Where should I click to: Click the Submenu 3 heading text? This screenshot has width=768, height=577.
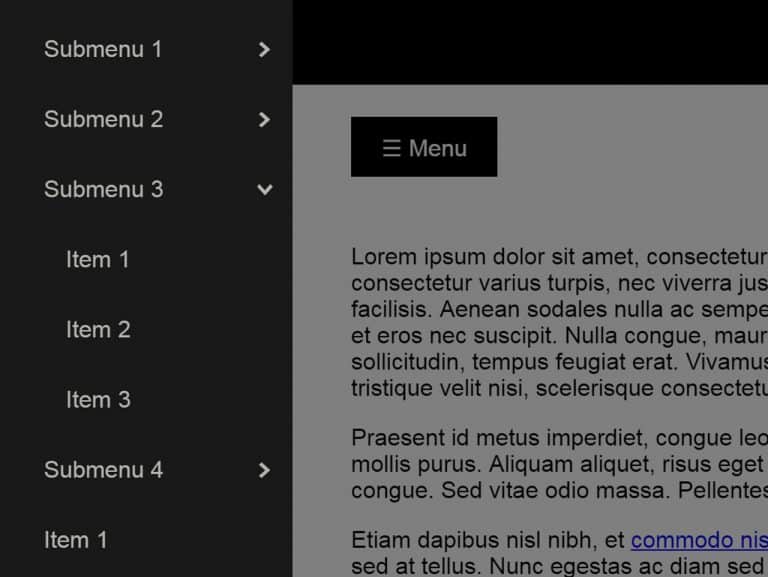[x=103, y=189]
